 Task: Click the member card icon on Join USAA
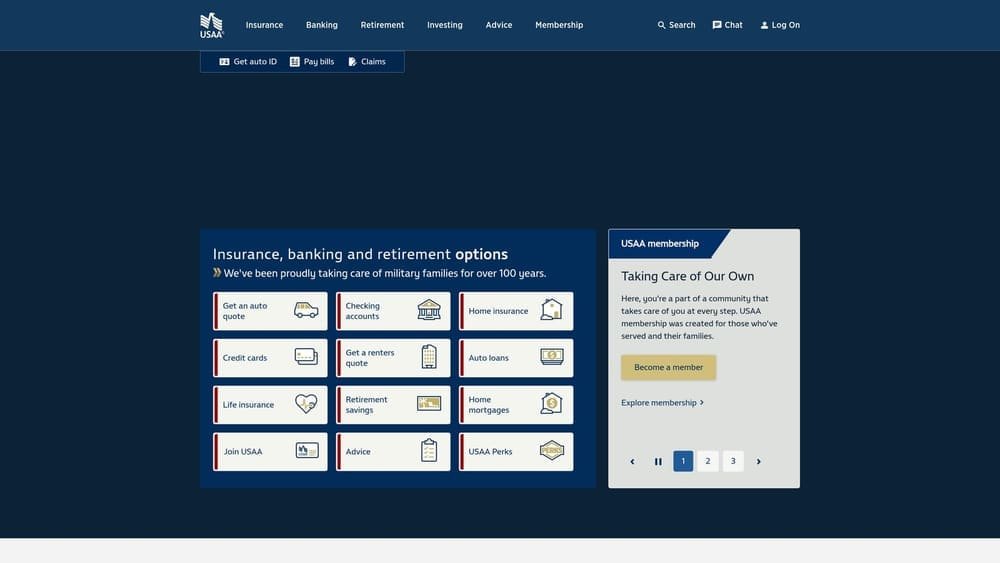[307, 451]
